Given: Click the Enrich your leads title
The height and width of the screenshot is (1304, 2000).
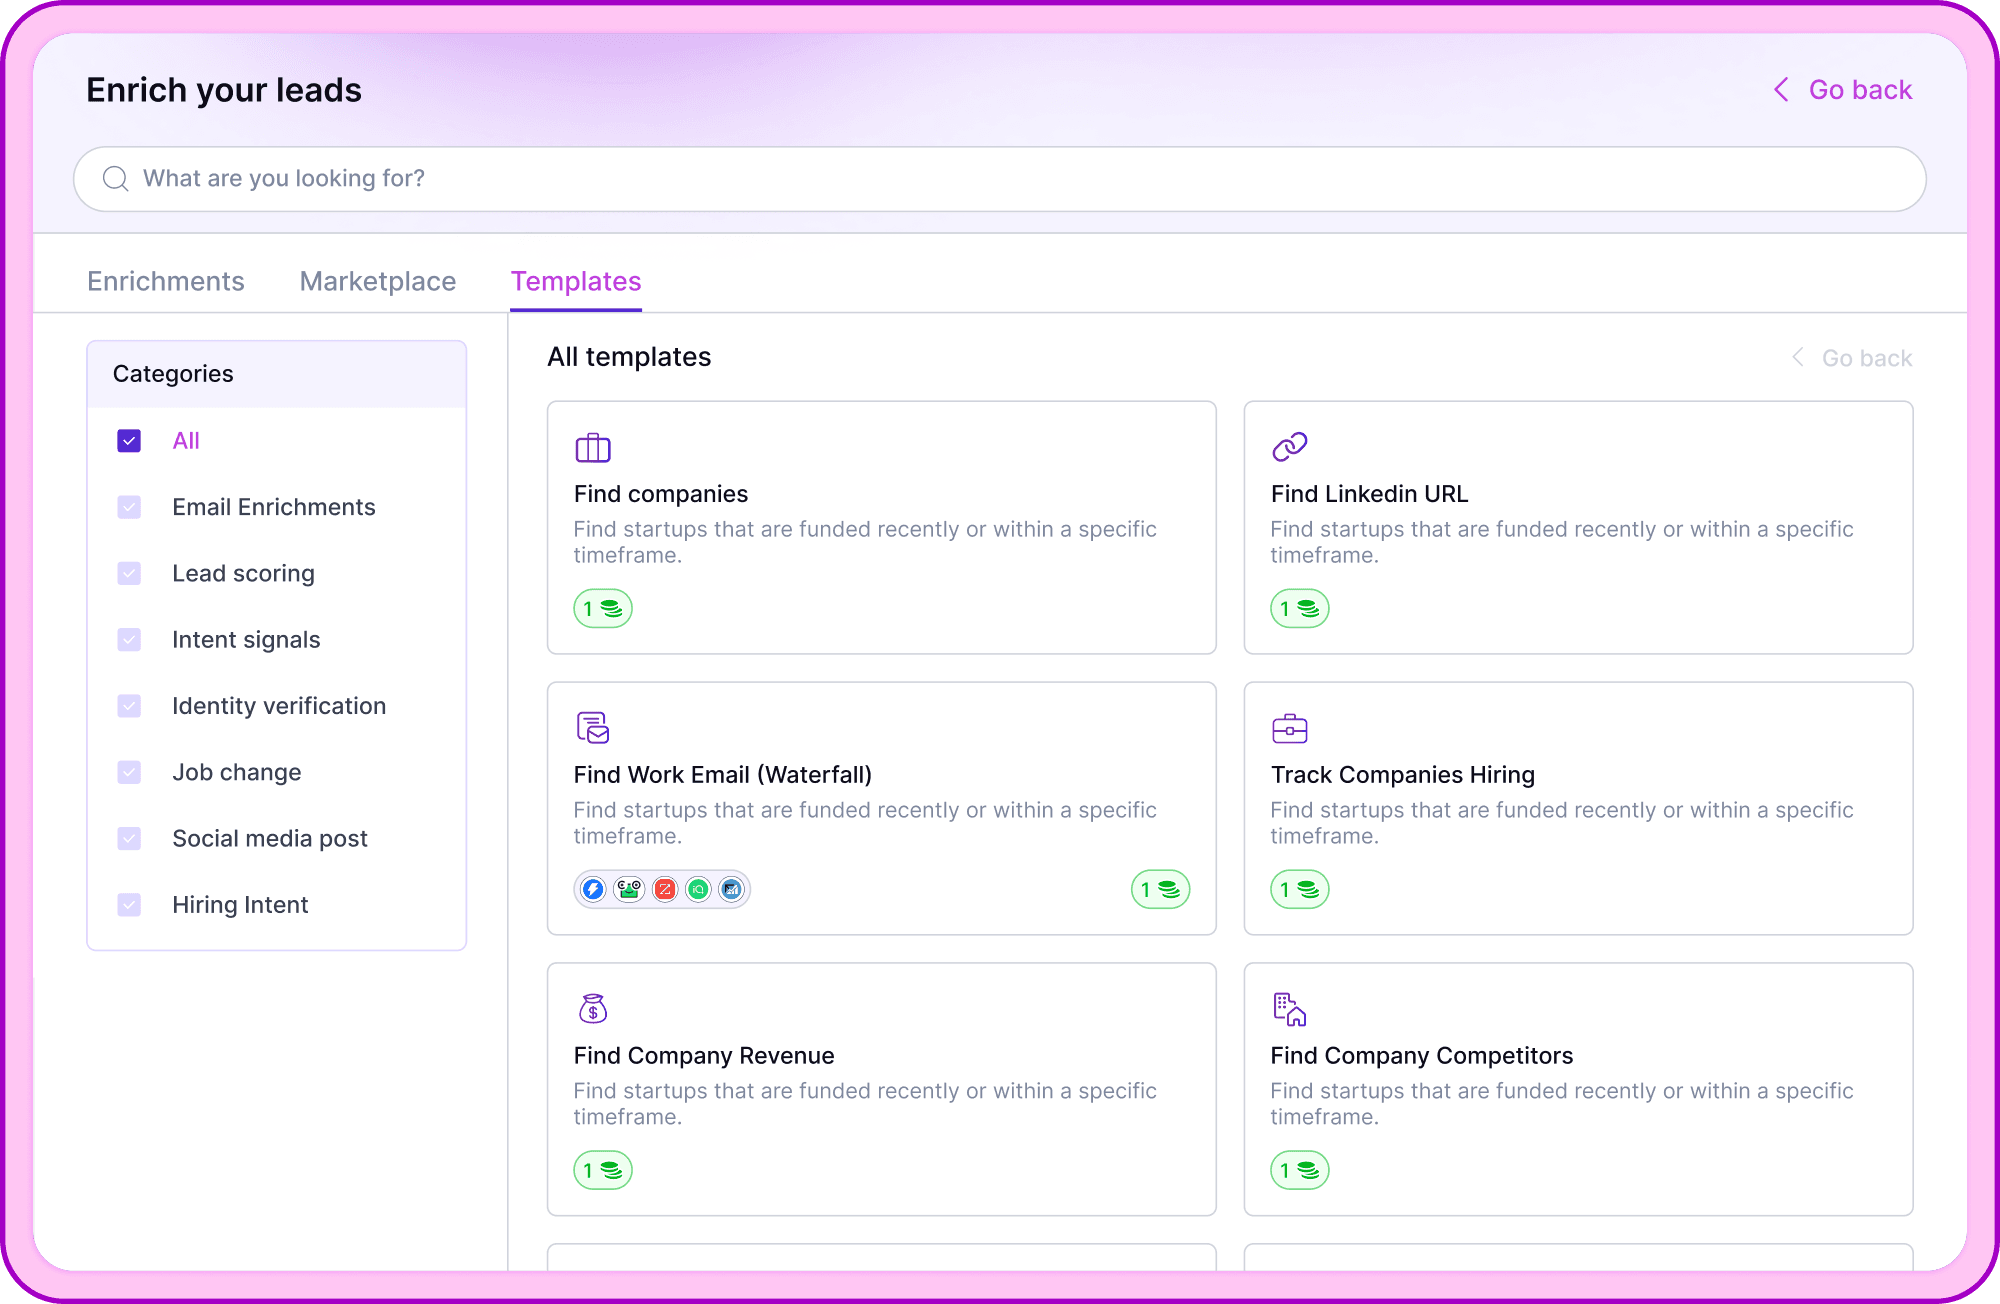Looking at the screenshot, I should (224, 90).
